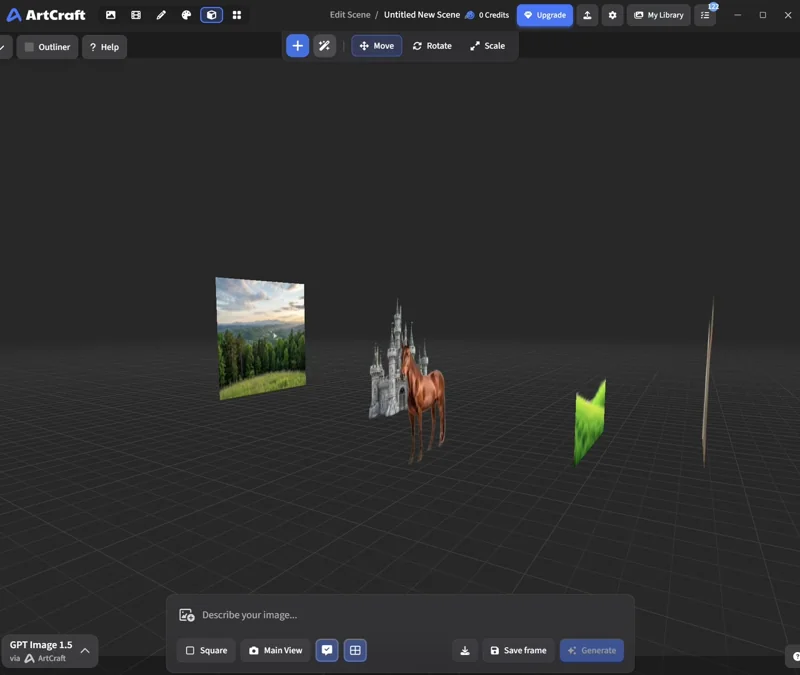Click the add reference image icon in prompt
This screenshot has height=675, width=800.
point(187,615)
